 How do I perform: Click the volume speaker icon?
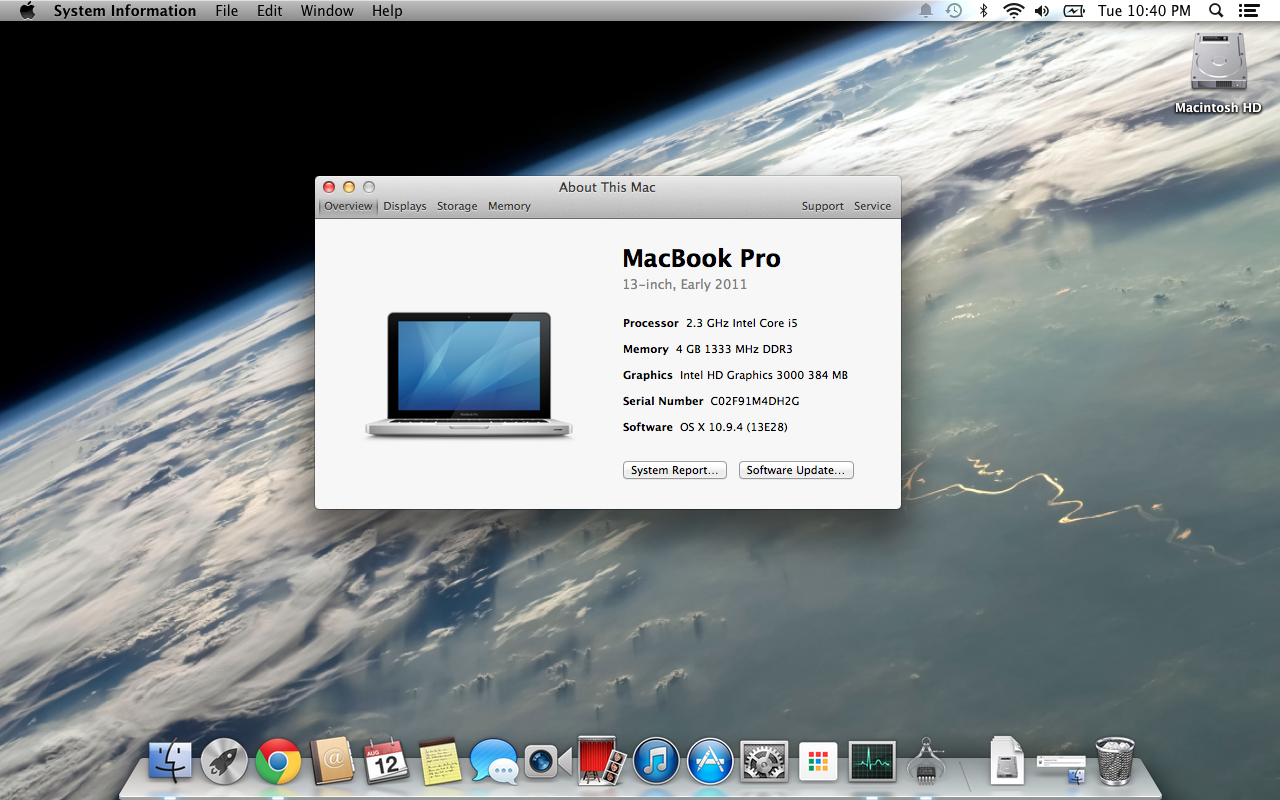1042,11
